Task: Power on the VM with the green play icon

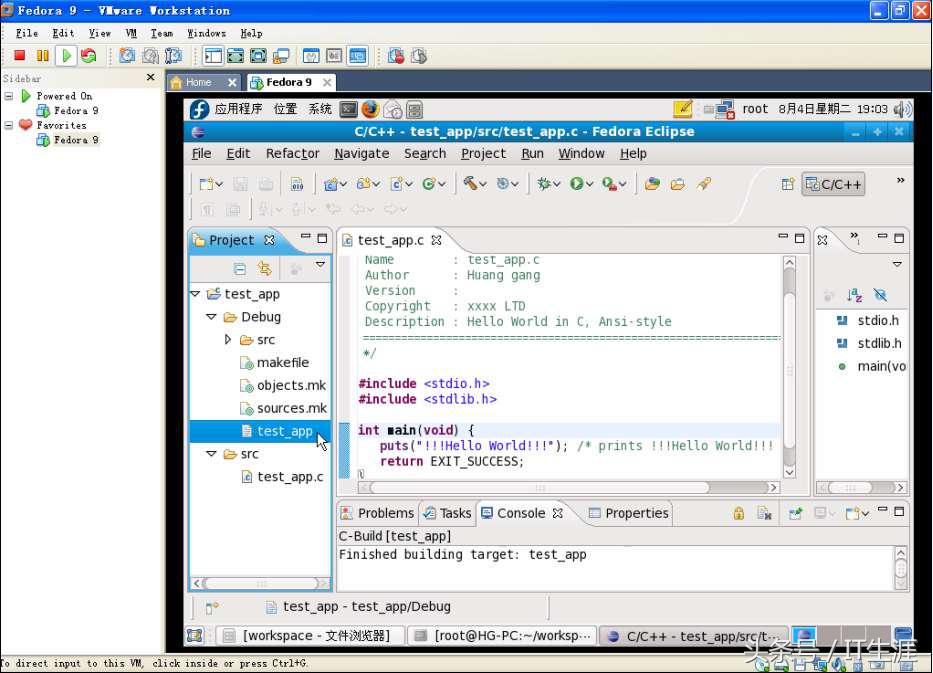Action: 64,55
